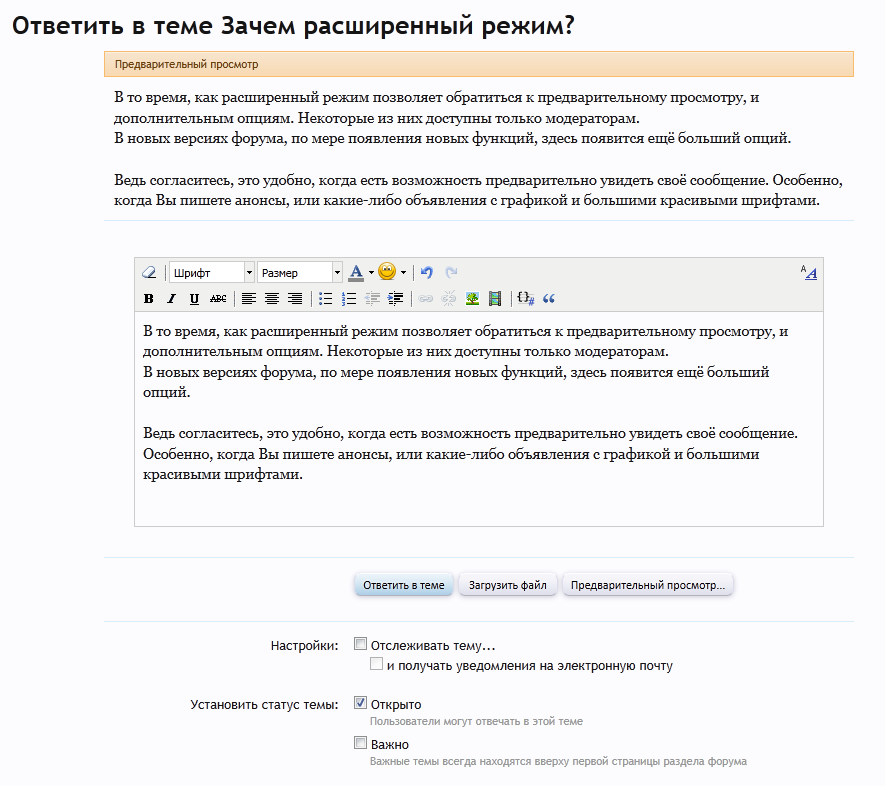Toggle strikethrough ABC formatting
Image resolution: width=885 pixels, height=786 pixels.
[218, 298]
